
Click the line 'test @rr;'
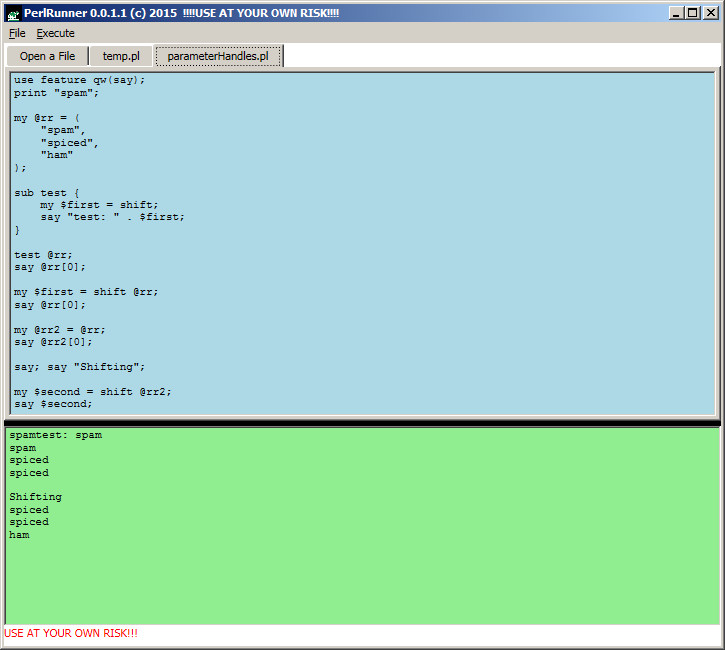43,255
